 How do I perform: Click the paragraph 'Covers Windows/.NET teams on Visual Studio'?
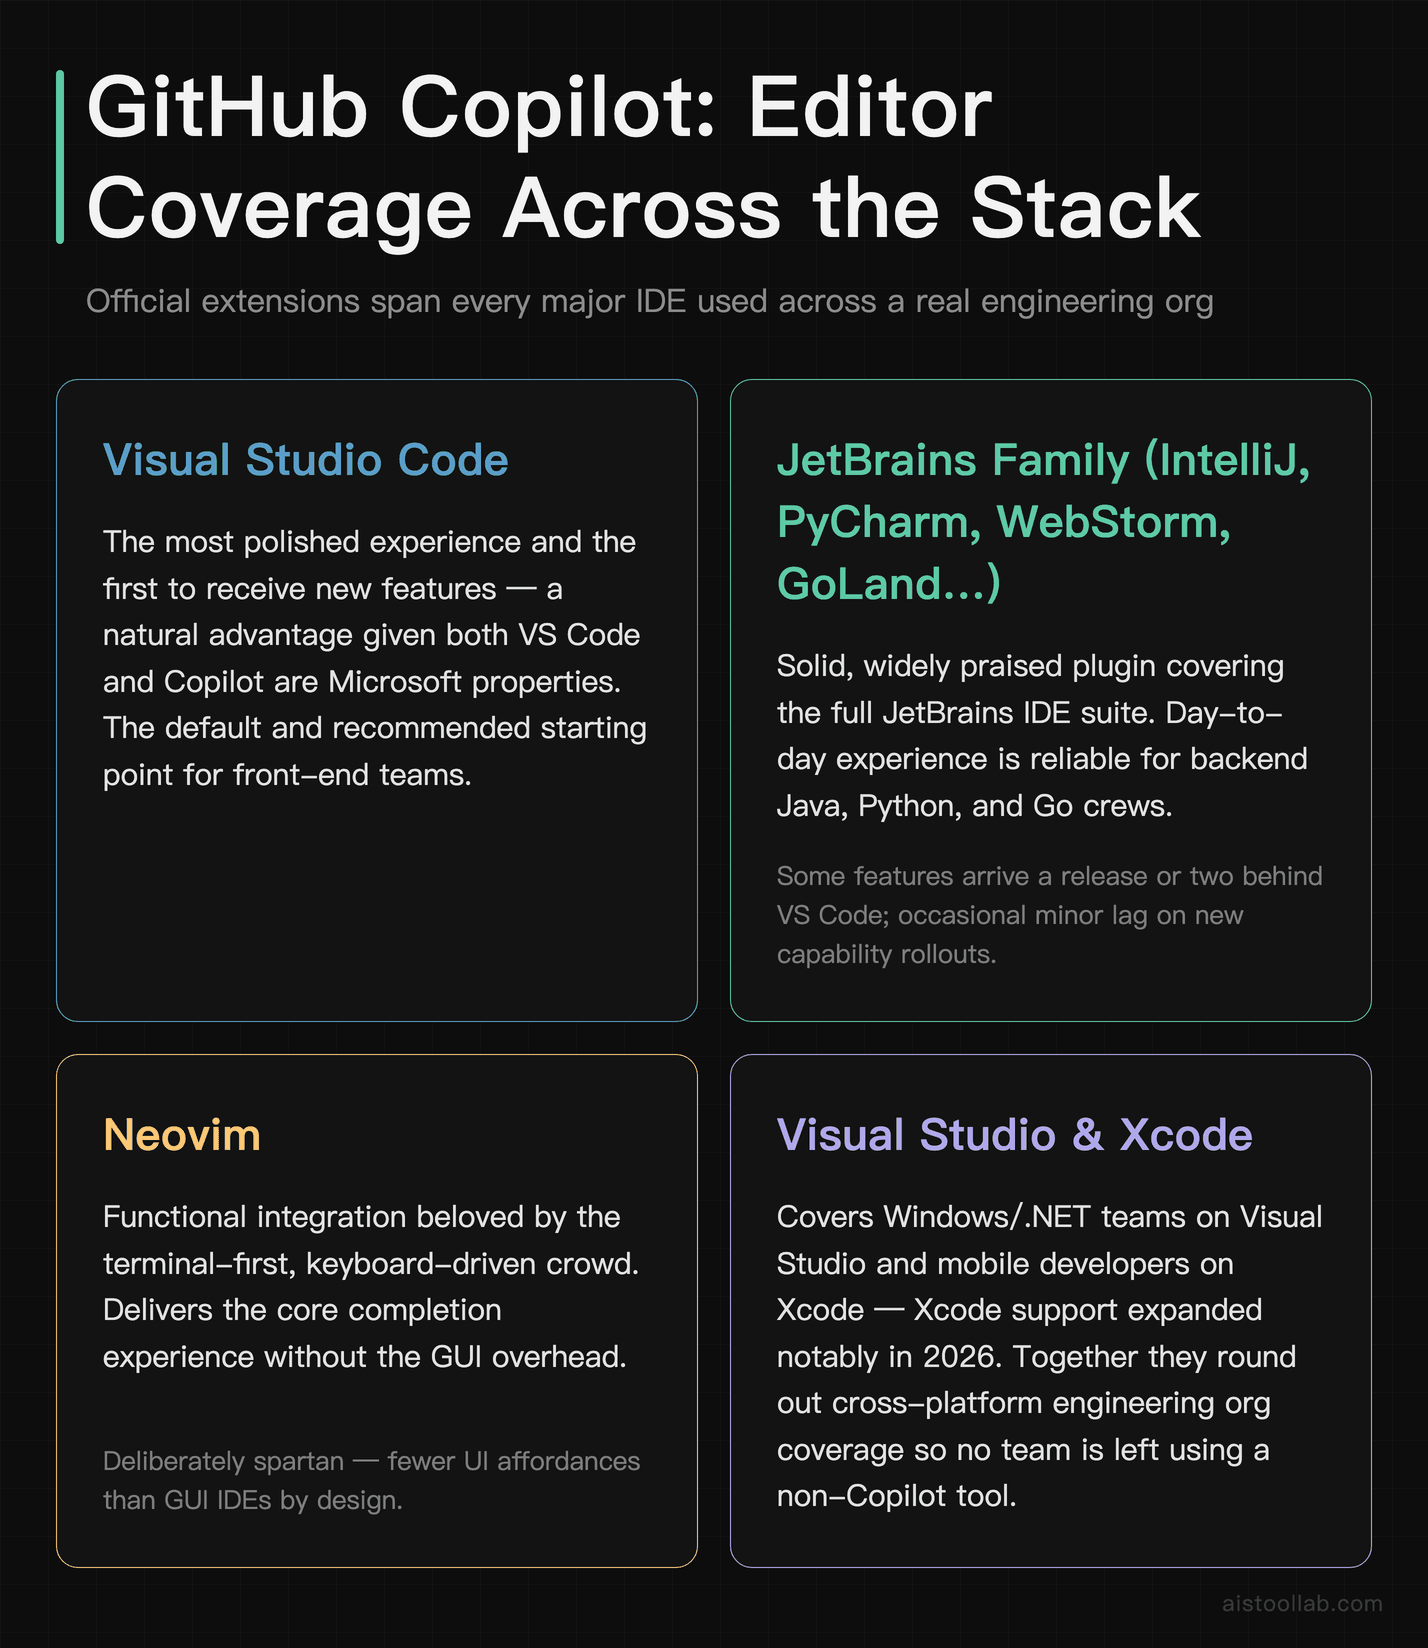click(x=1050, y=1356)
